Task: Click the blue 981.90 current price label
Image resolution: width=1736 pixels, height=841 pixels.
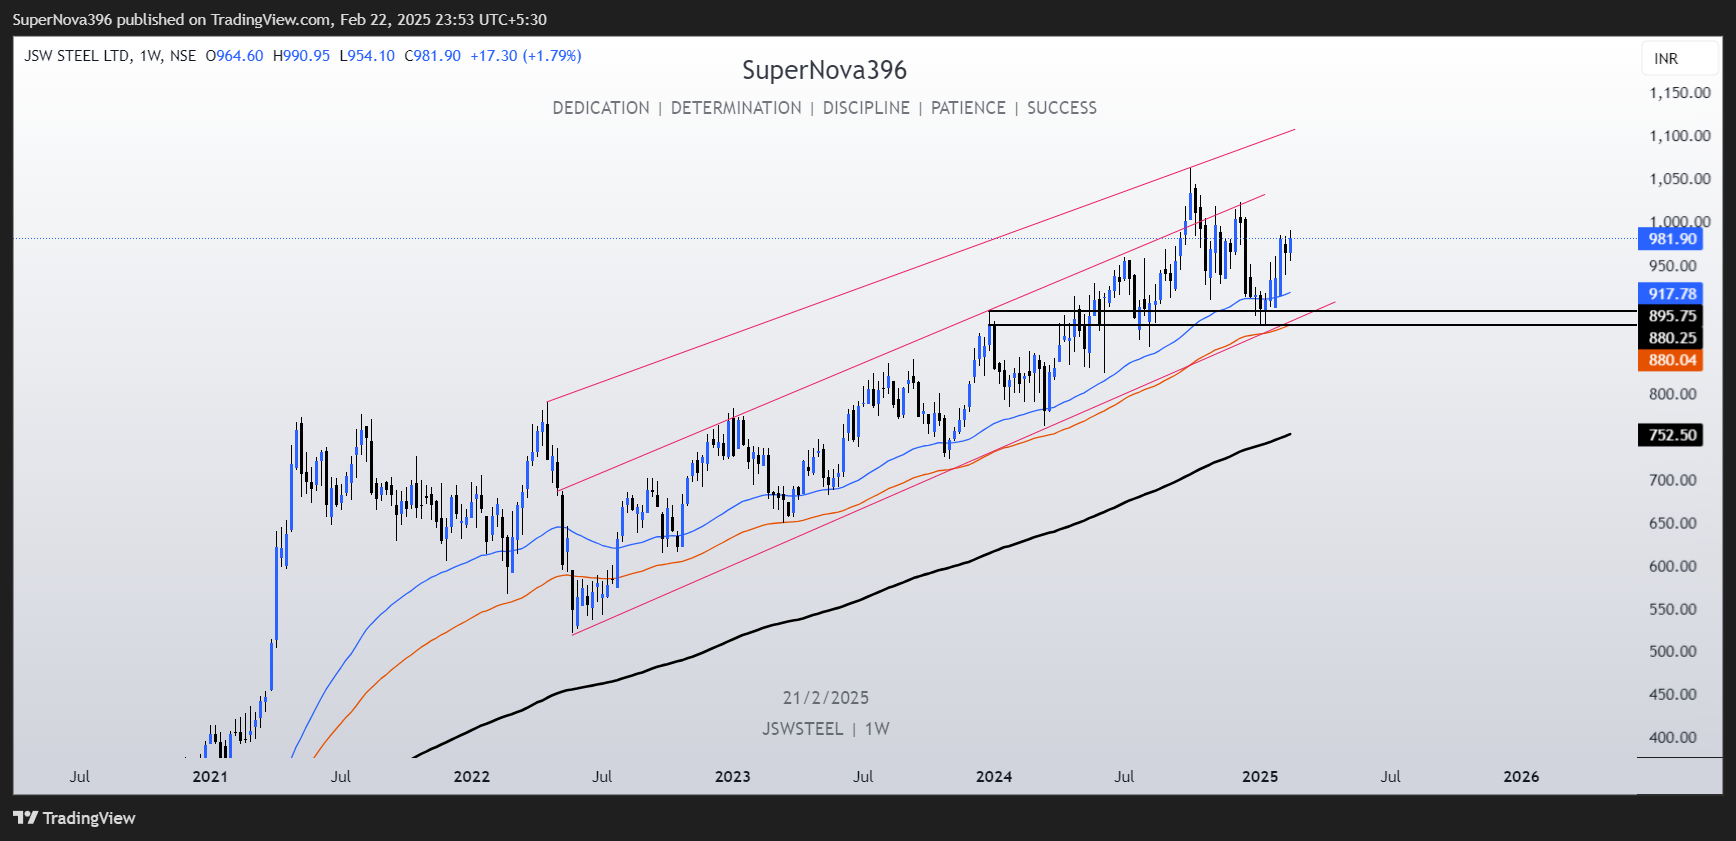Action: point(1670,239)
